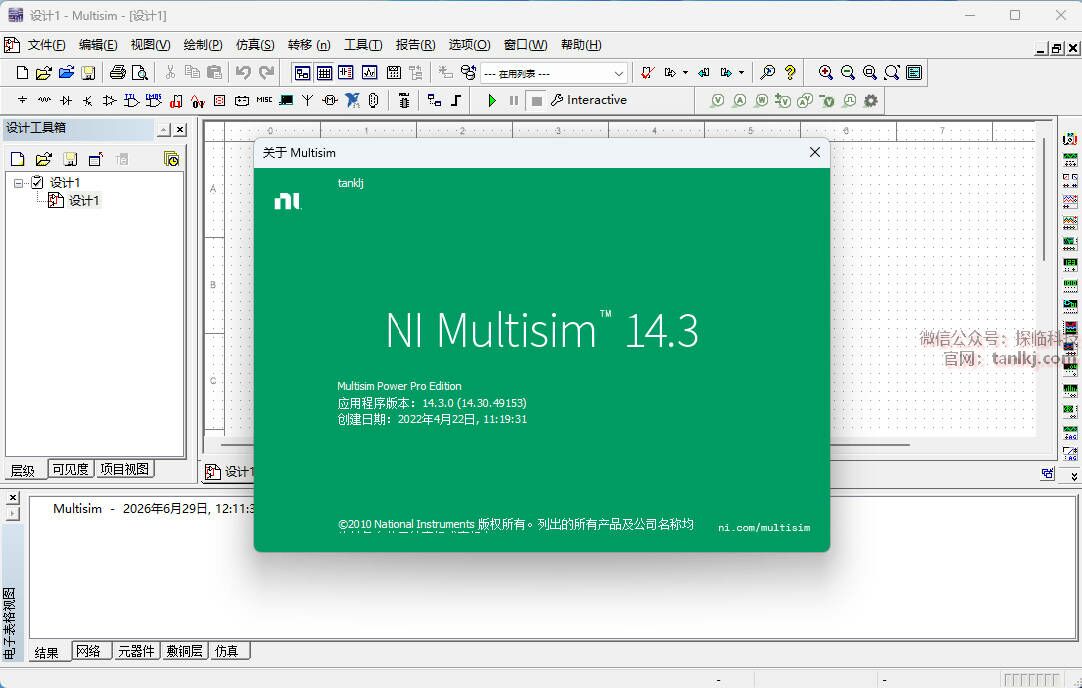Image resolution: width=1082 pixels, height=688 pixels.
Task: Open the 编辑(E) menu
Action: point(98,45)
